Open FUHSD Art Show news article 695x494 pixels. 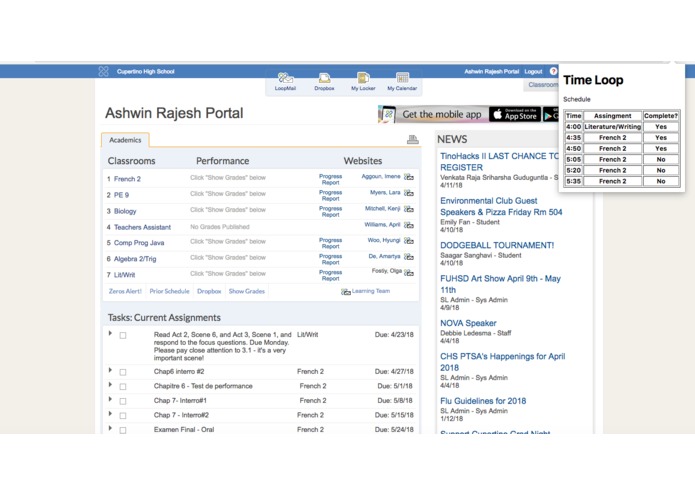500,284
